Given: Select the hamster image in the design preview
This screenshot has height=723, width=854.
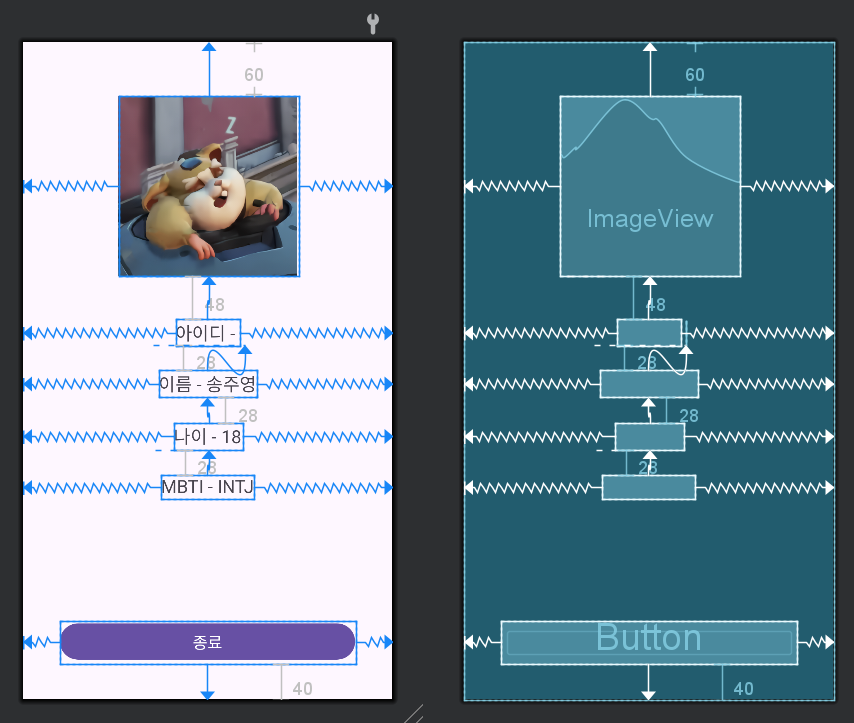Looking at the screenshot, I should pos(209,186).
